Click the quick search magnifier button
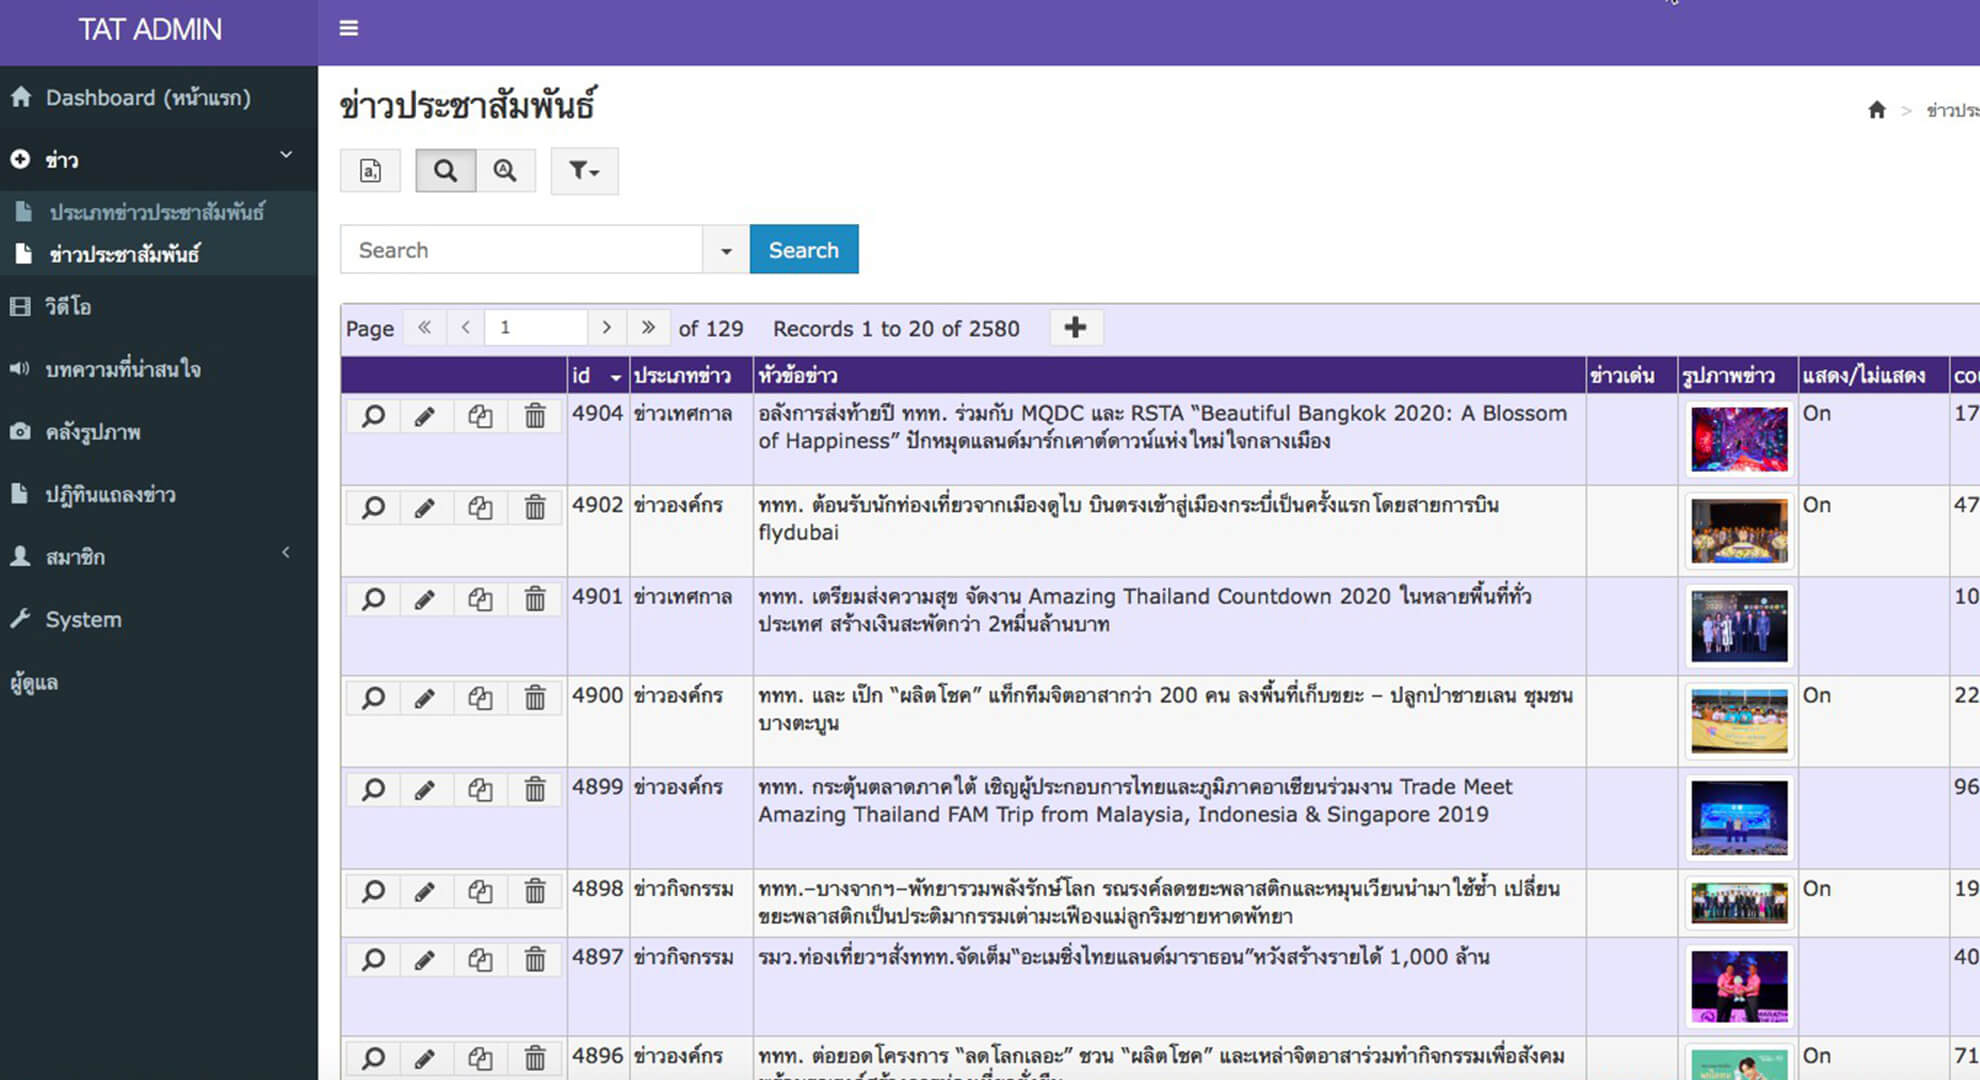 click(x=445, y=171)
